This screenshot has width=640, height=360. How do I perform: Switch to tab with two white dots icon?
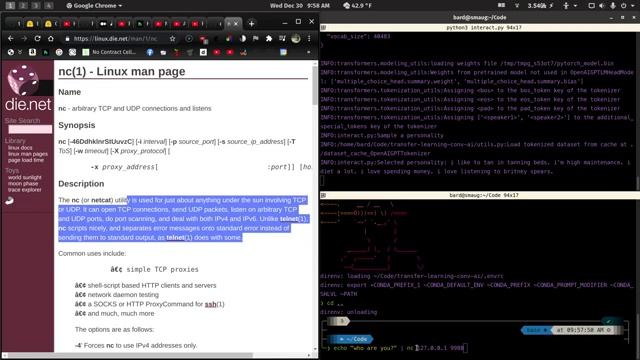tap(103, 24)
